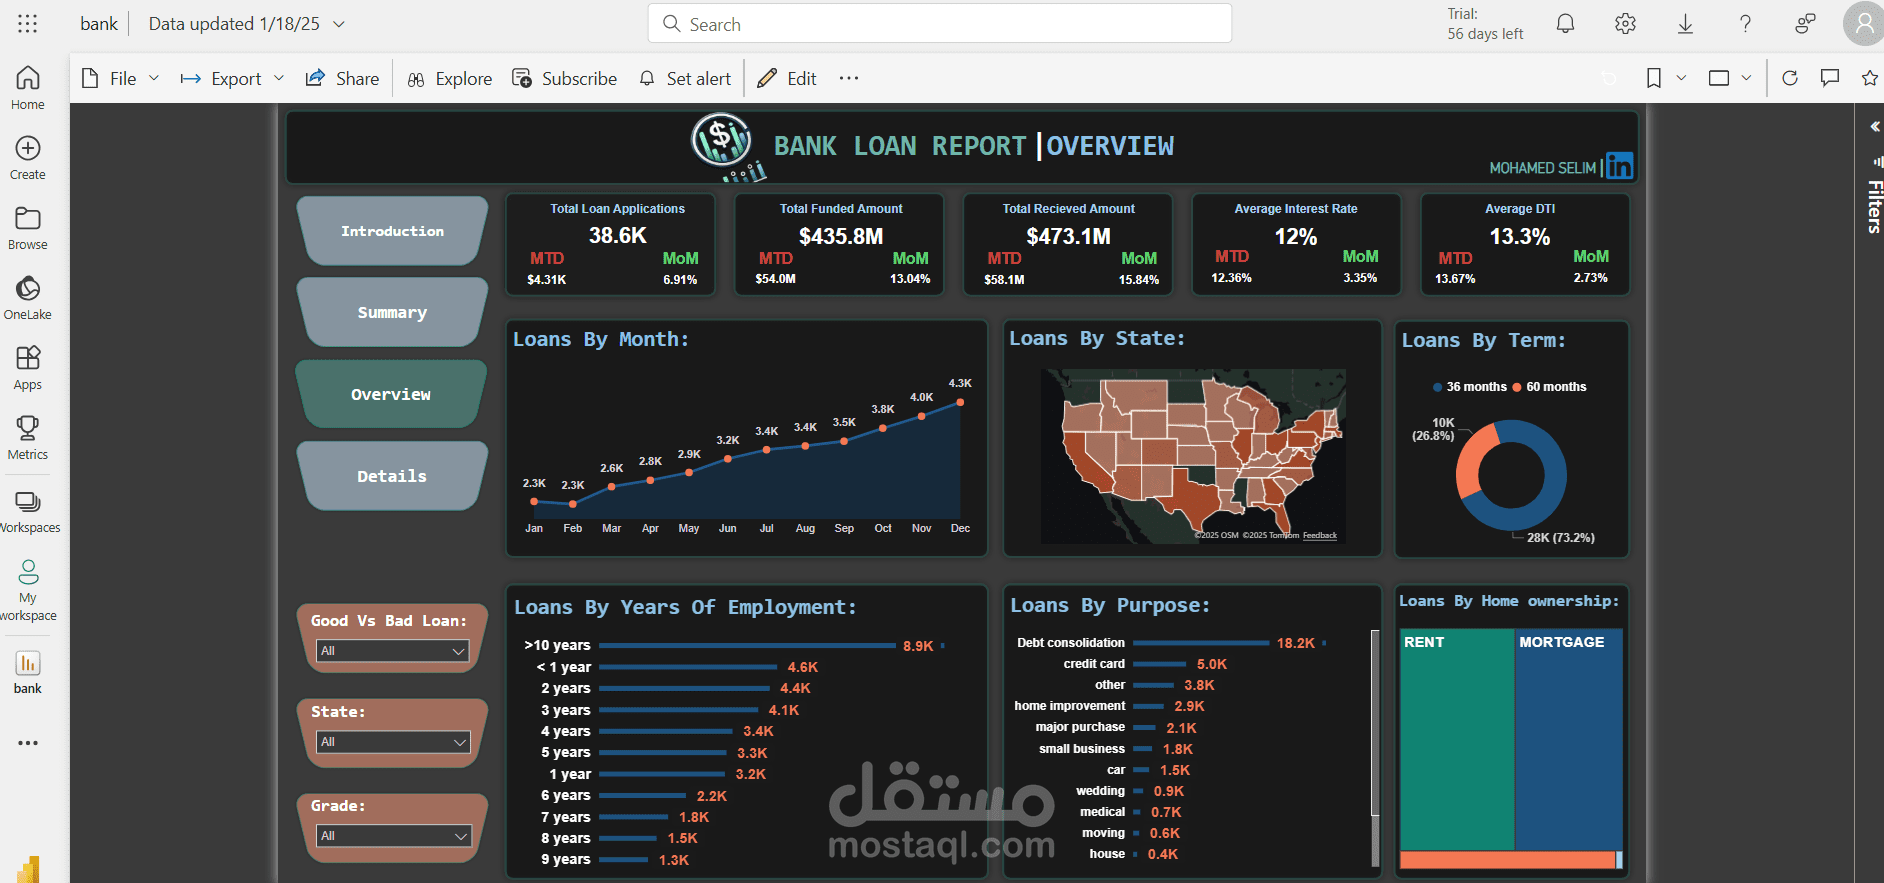Go to the Introduction page button
Viewport: 1884px width, 883px height.
392,231
